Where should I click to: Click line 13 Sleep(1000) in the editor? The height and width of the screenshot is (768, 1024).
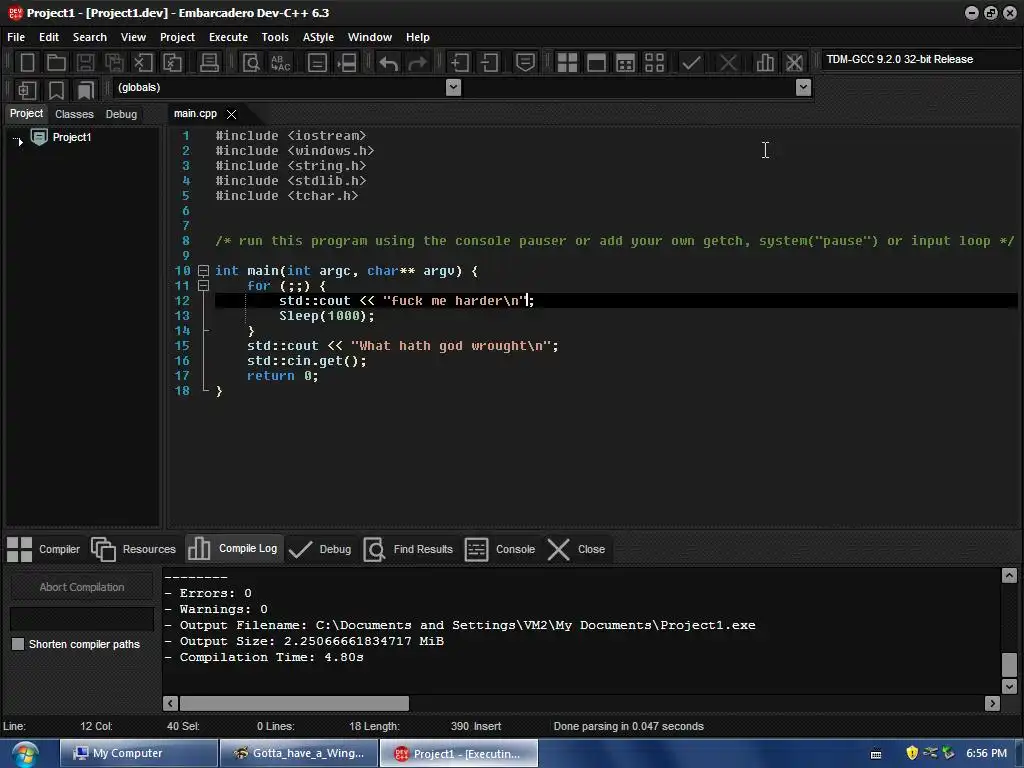click(327, 316)
